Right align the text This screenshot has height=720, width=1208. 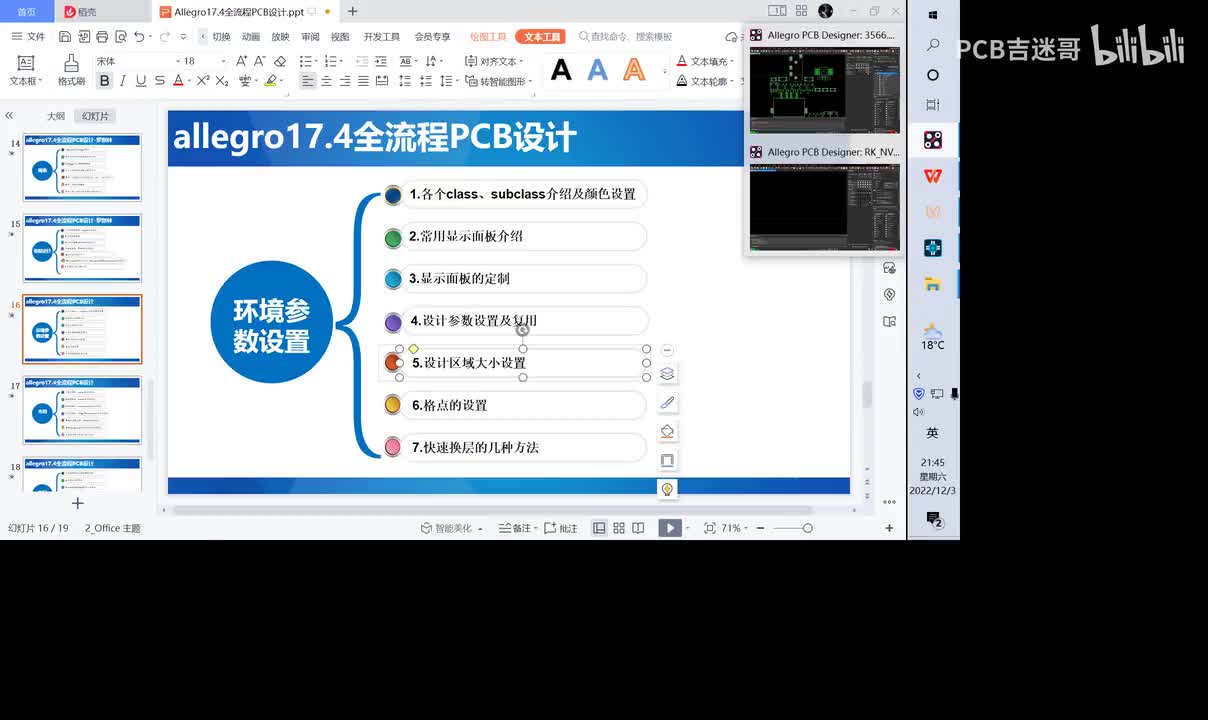pyautogui.click(x=345, y=81)
